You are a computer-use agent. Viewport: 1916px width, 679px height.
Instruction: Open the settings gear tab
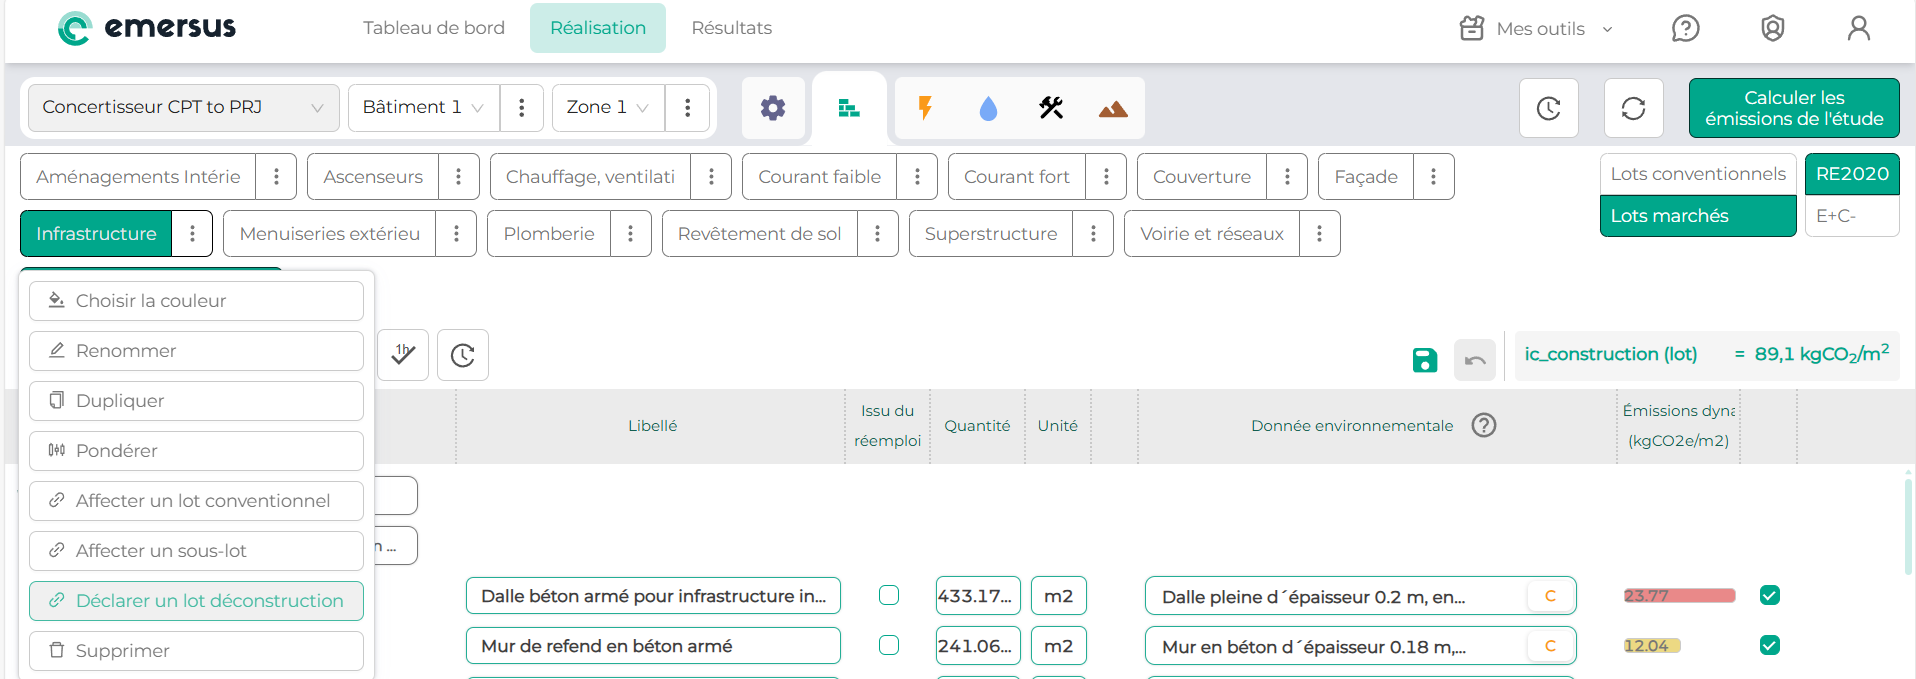[x=773, y=108]
